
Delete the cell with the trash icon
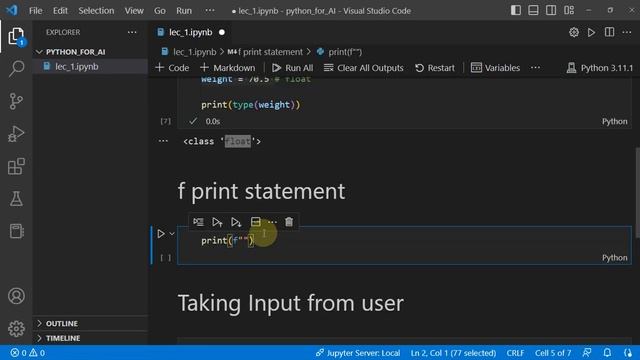(289, 222)
